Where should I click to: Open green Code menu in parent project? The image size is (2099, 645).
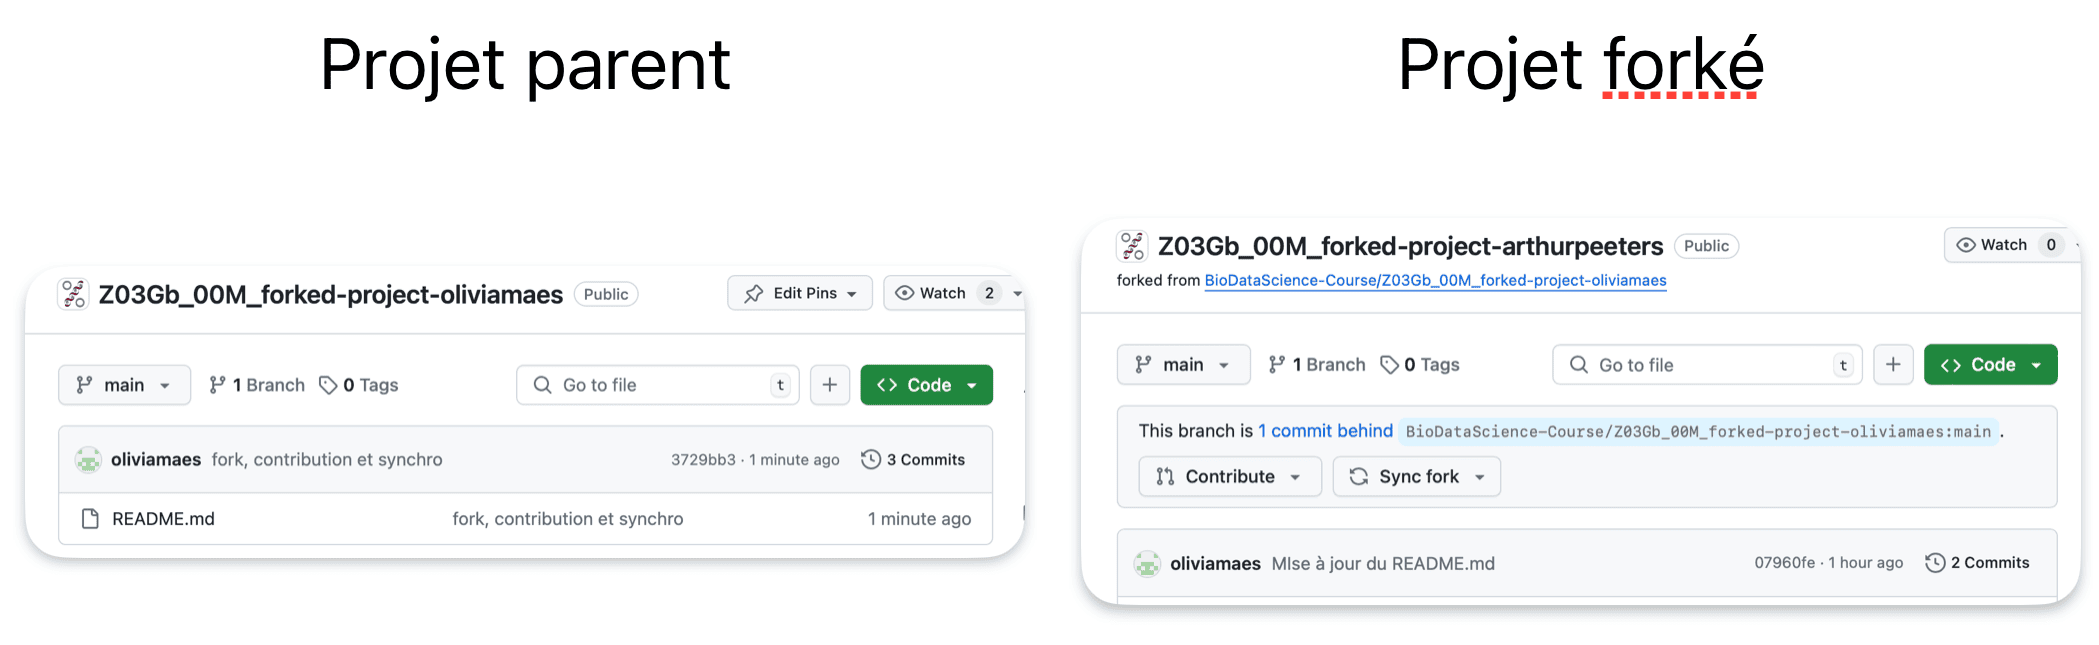927,385
